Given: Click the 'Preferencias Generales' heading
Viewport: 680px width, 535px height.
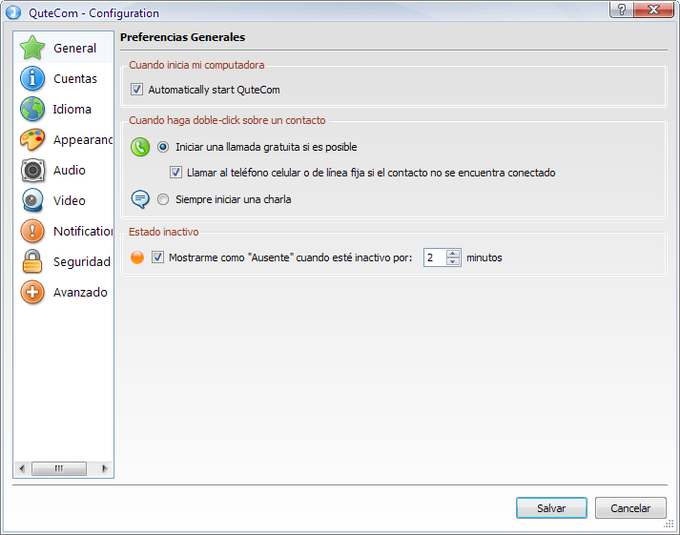Looking at the screenshot, I should [x=183, y=37].
